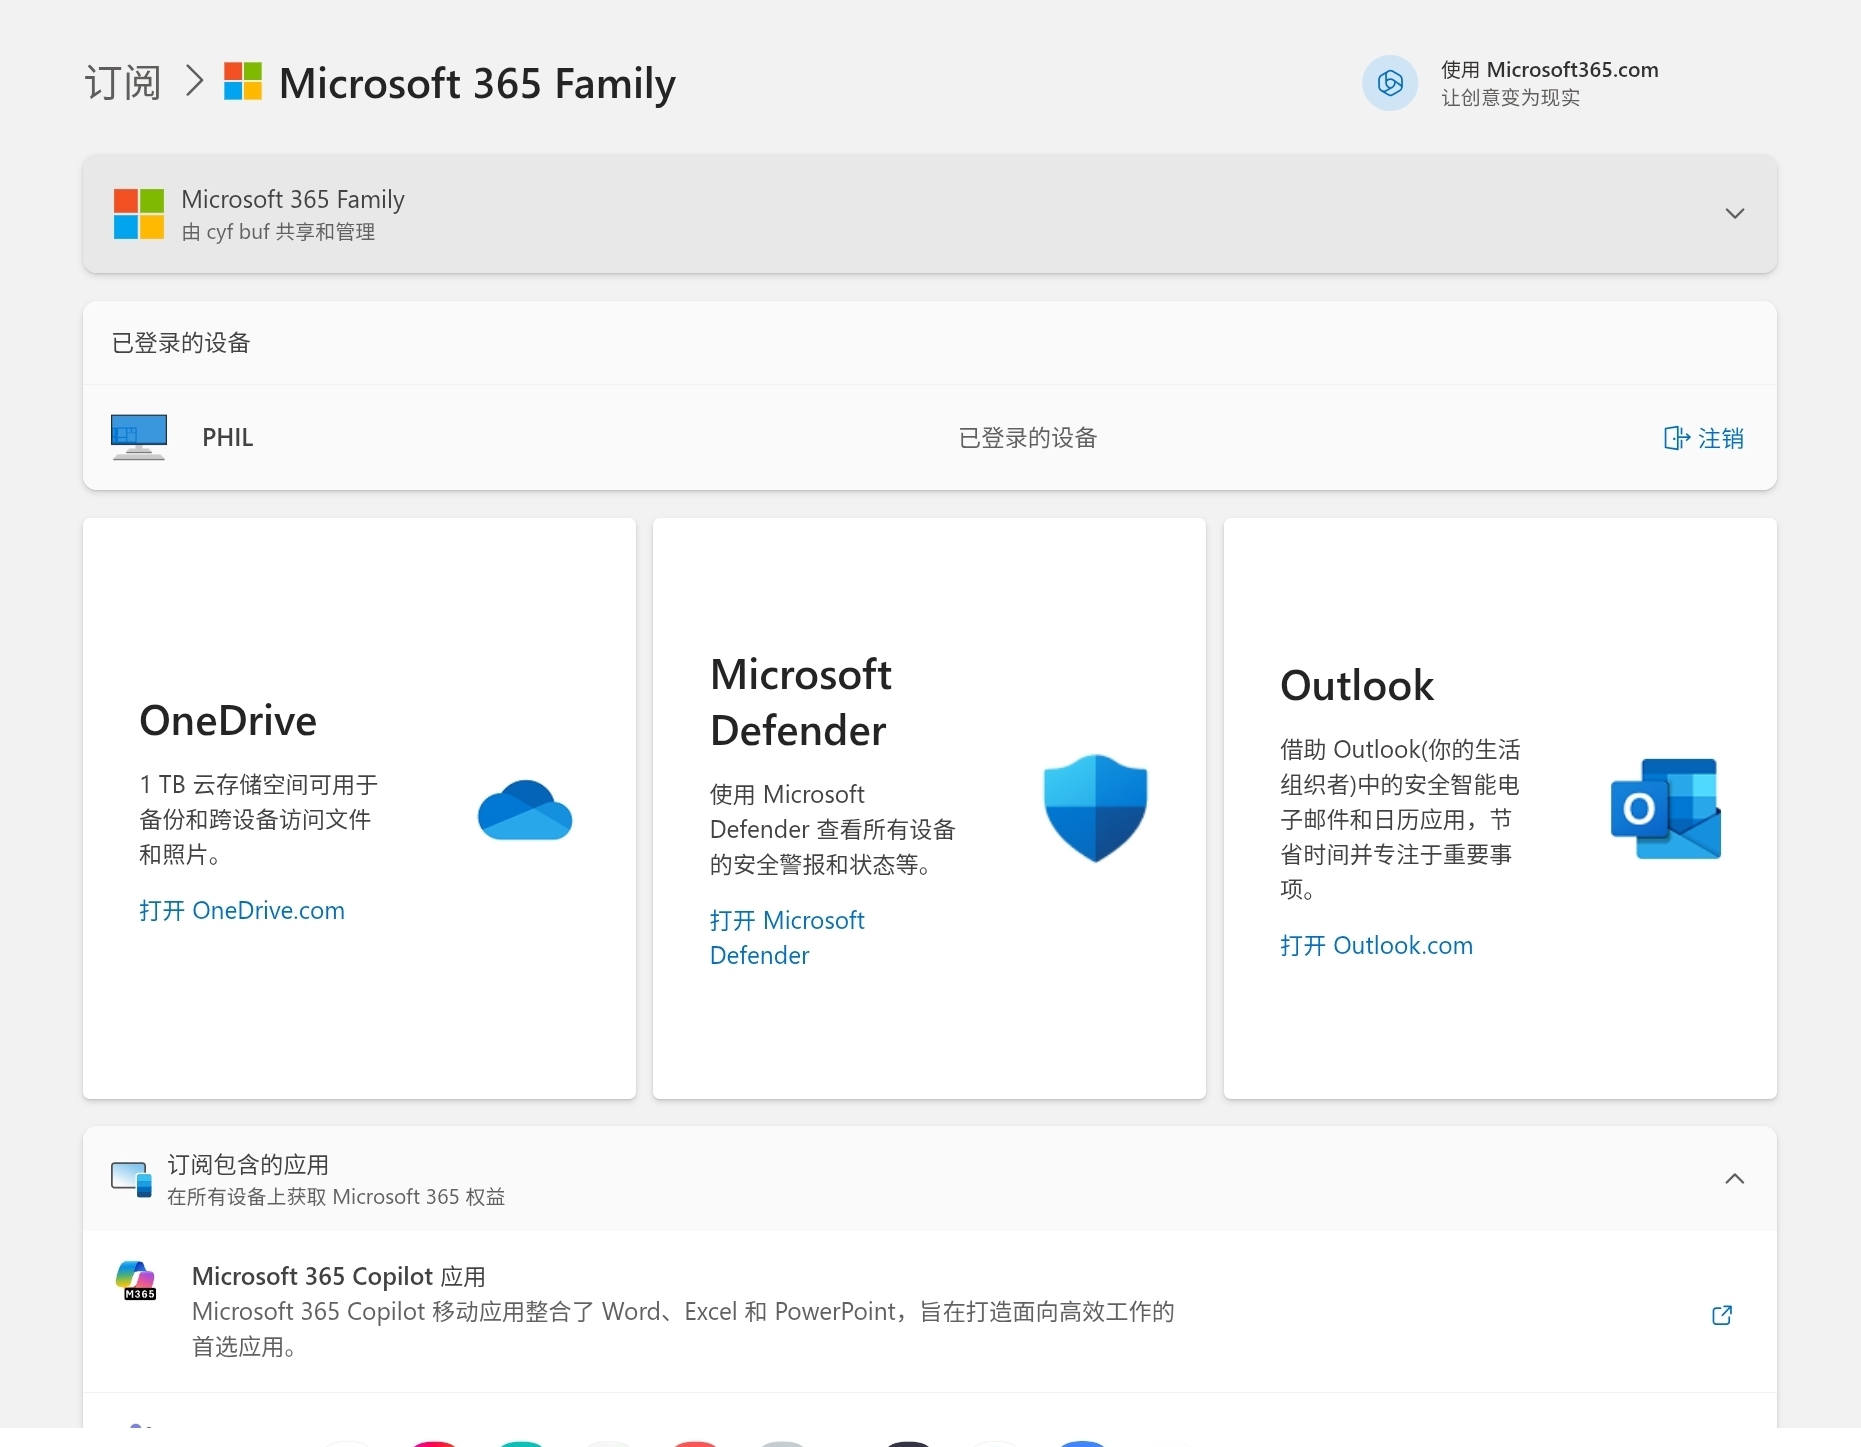Open 打开 Outlook.com link
The image size is (1861, 1447).
(x=1376, y=945)
